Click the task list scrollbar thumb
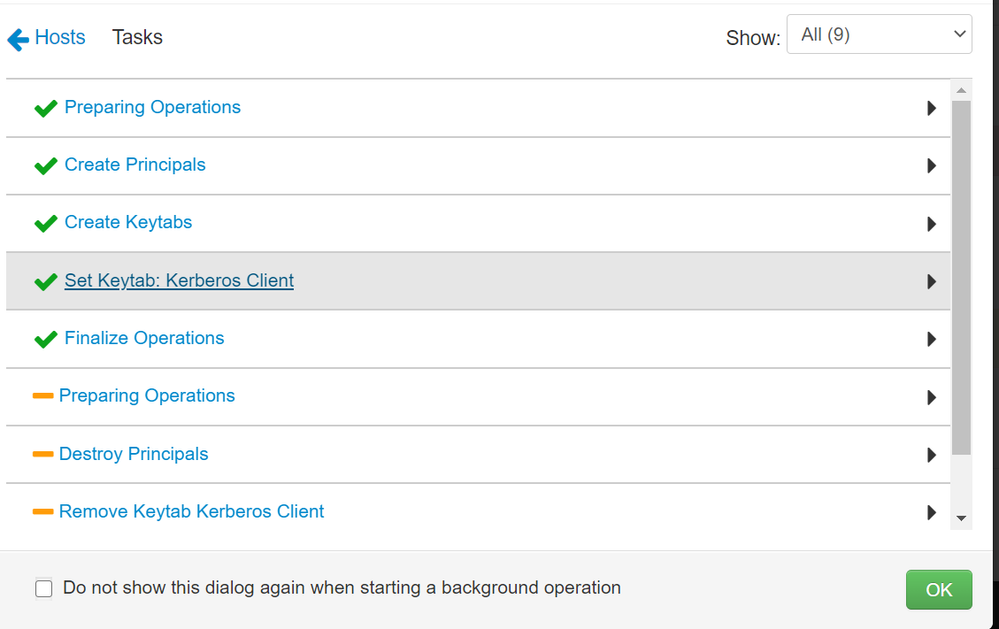The height and width of the screenshot is (629, 999). pos(961,278)
